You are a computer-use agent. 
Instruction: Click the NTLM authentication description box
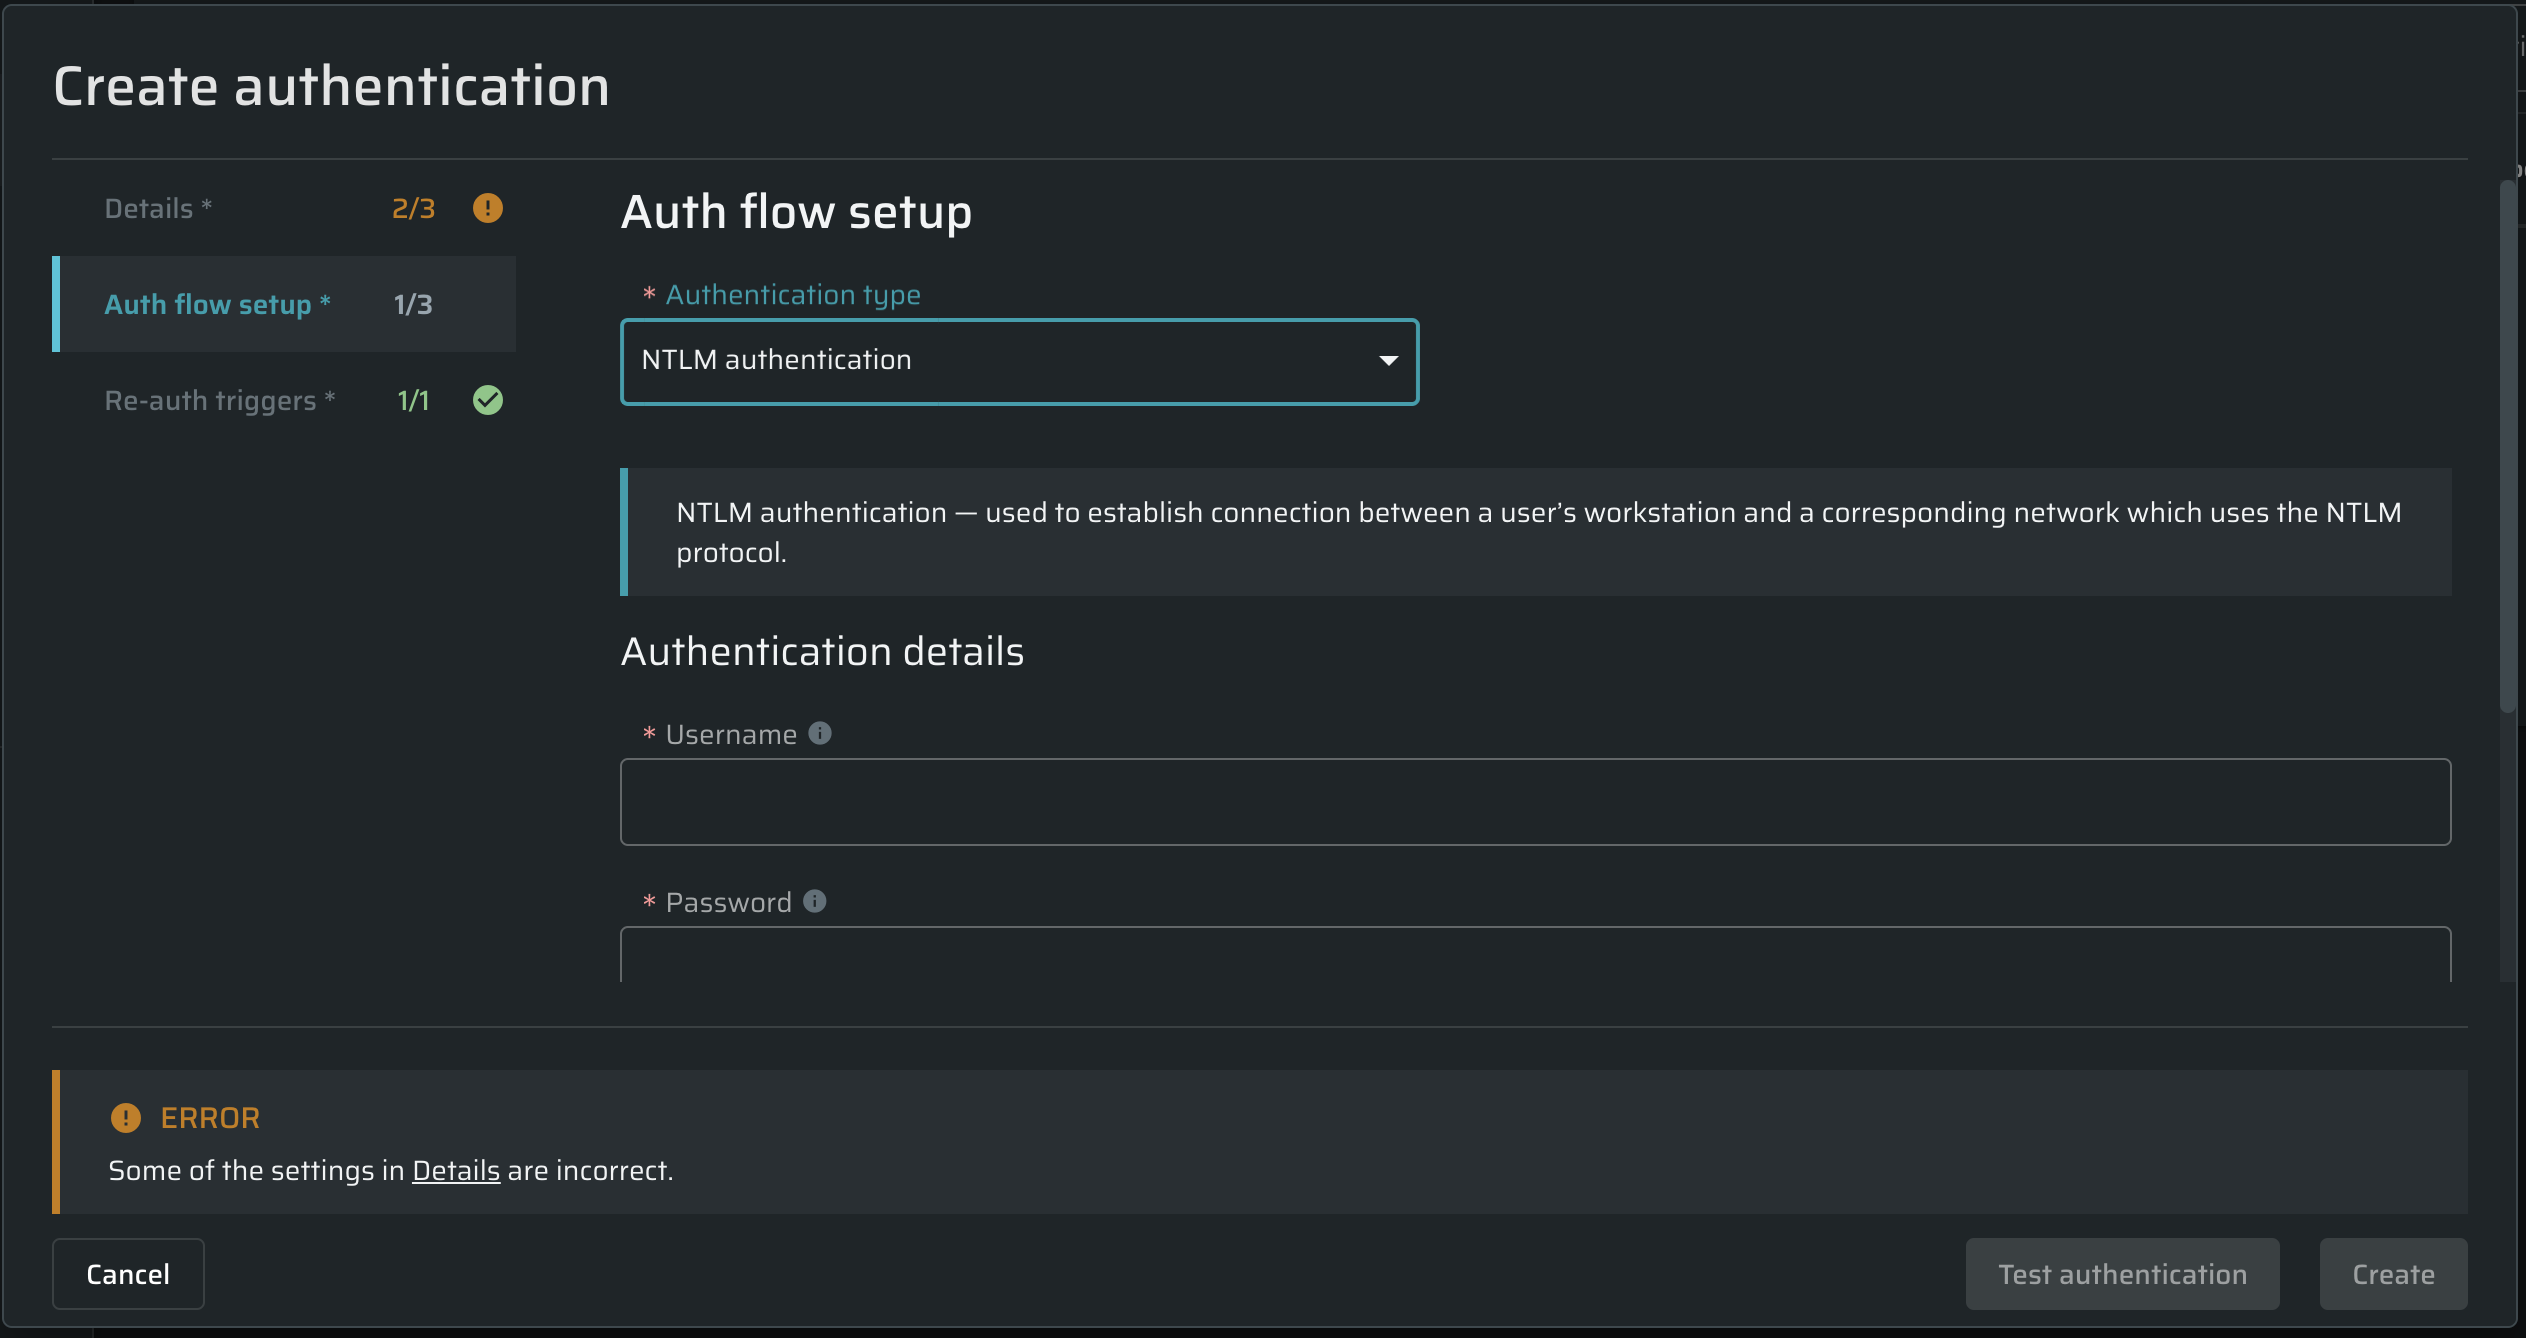point(1538,532)
